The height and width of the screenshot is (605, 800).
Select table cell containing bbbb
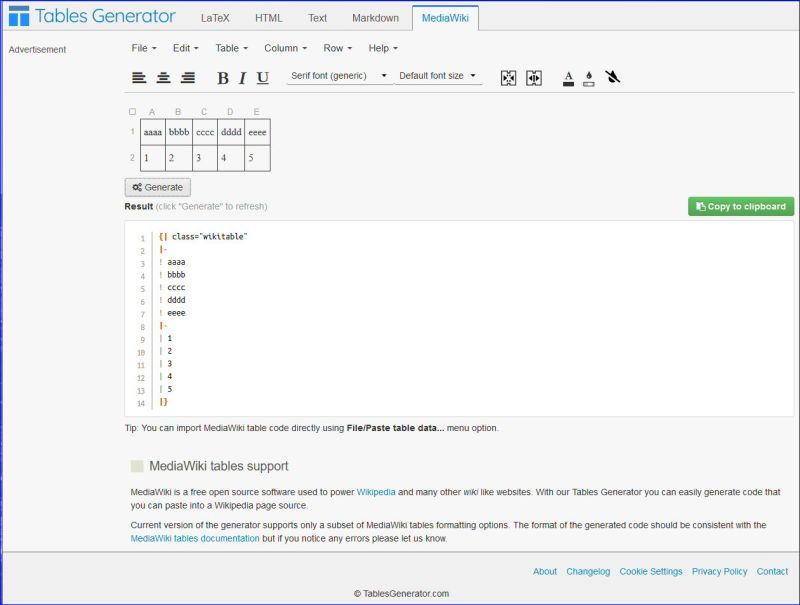(x=179, y=132)
